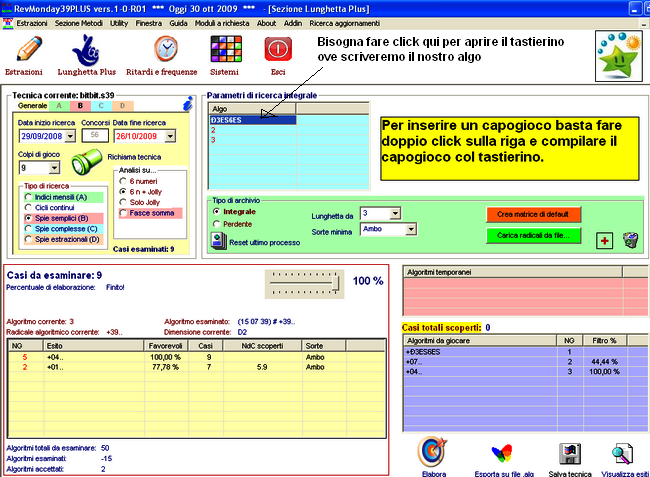The image size is (650, 477).
Task: Click the application icon in title bar
Action: tap(7, 8)
